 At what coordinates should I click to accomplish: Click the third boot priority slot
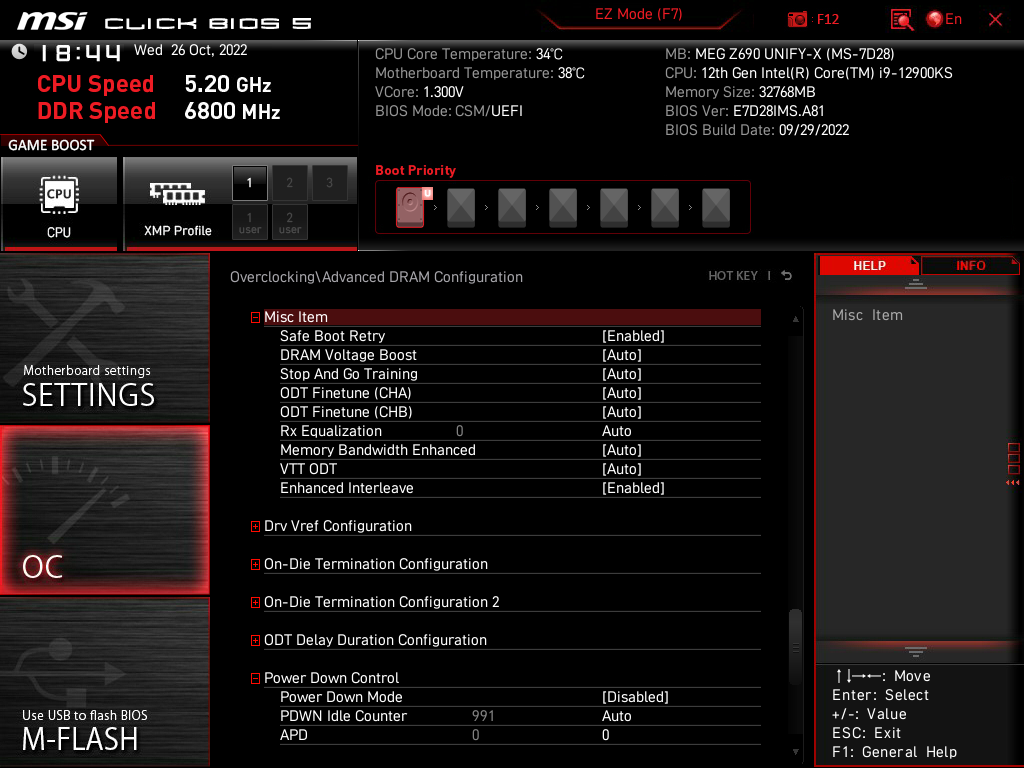tap(512, 208)
